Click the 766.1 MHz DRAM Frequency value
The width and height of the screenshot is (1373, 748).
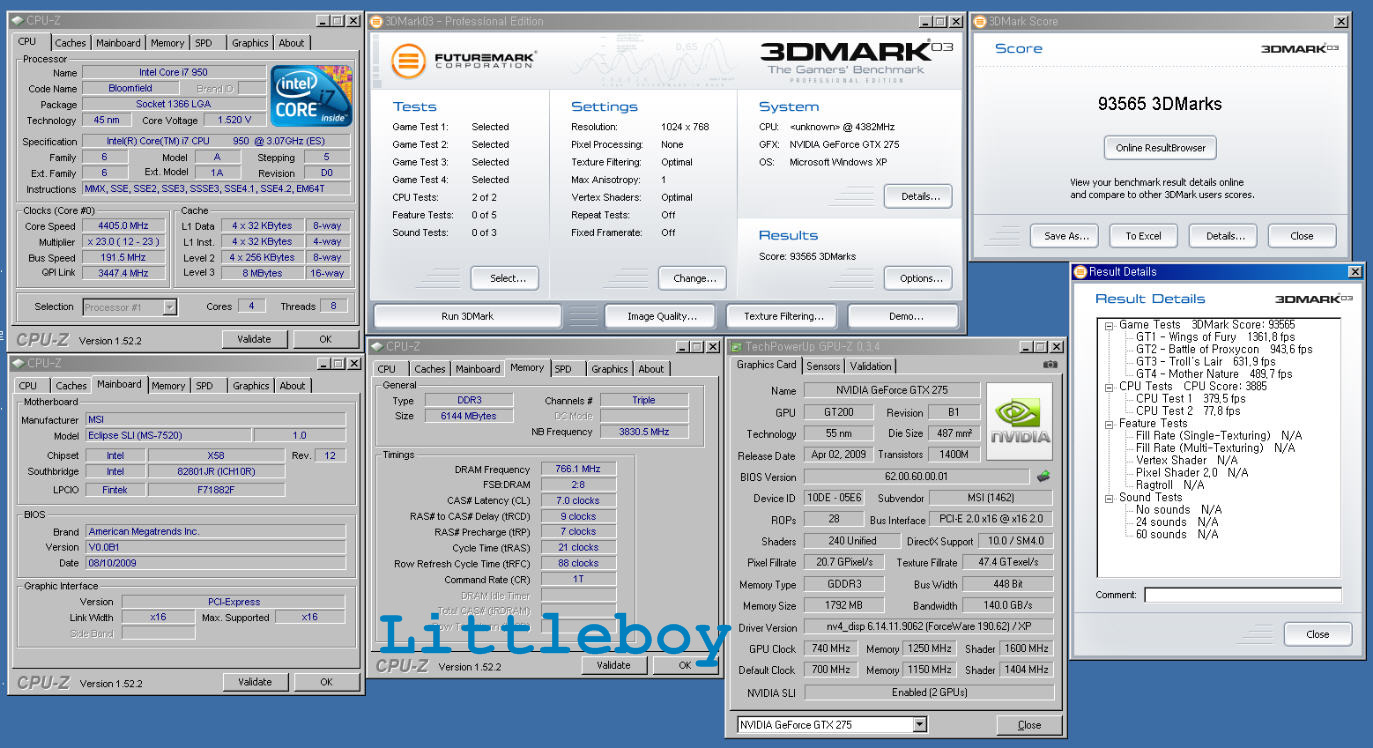578,468
